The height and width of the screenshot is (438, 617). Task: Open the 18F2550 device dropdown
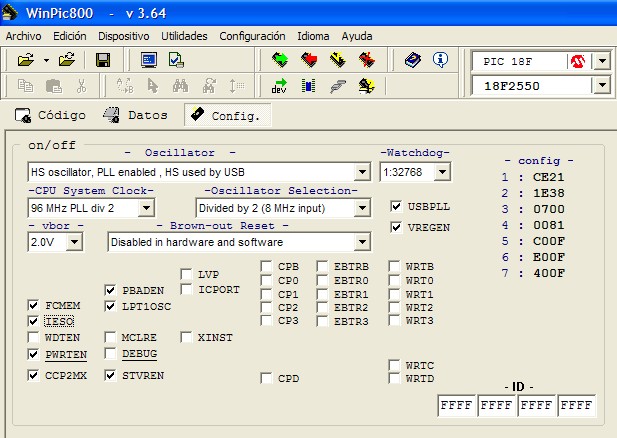(x=601, y=87)
